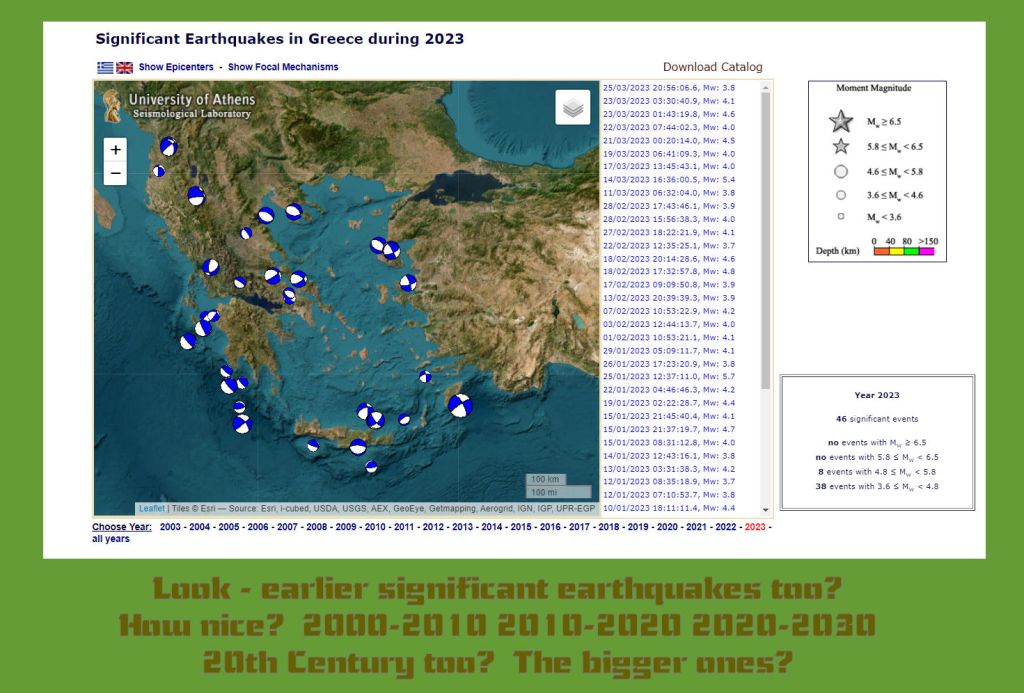Viewport: 1024px width, 693px height.
Task: Download Catalog of earthquakes
Action: tap(712, 67)
